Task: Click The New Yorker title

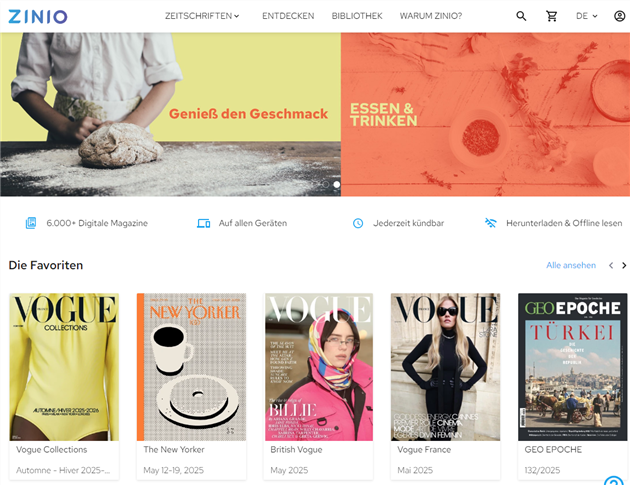Action: pyautogui.click(x=174, y=450)
